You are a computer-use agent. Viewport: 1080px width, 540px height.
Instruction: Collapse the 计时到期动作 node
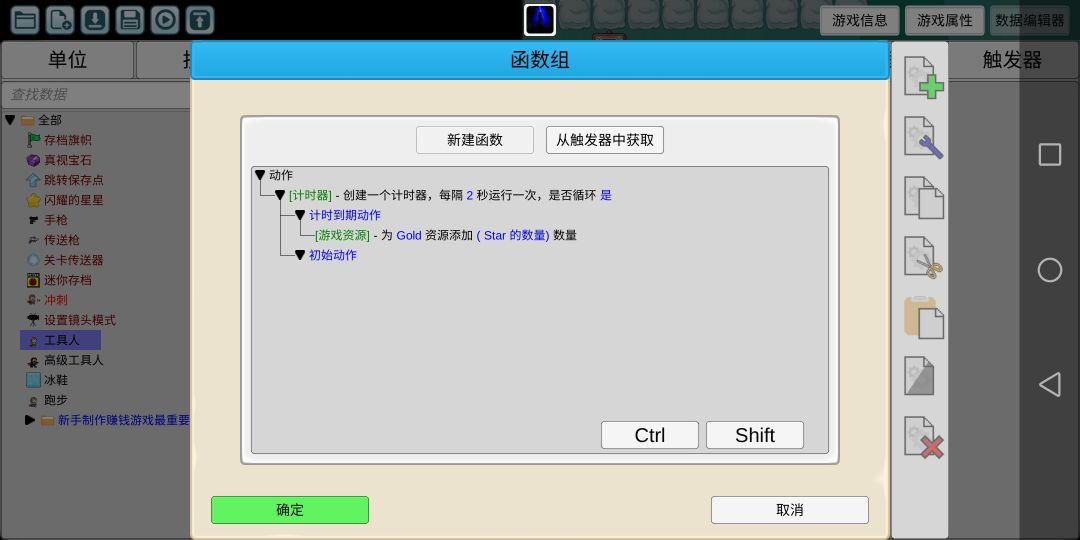click(300, 216)
